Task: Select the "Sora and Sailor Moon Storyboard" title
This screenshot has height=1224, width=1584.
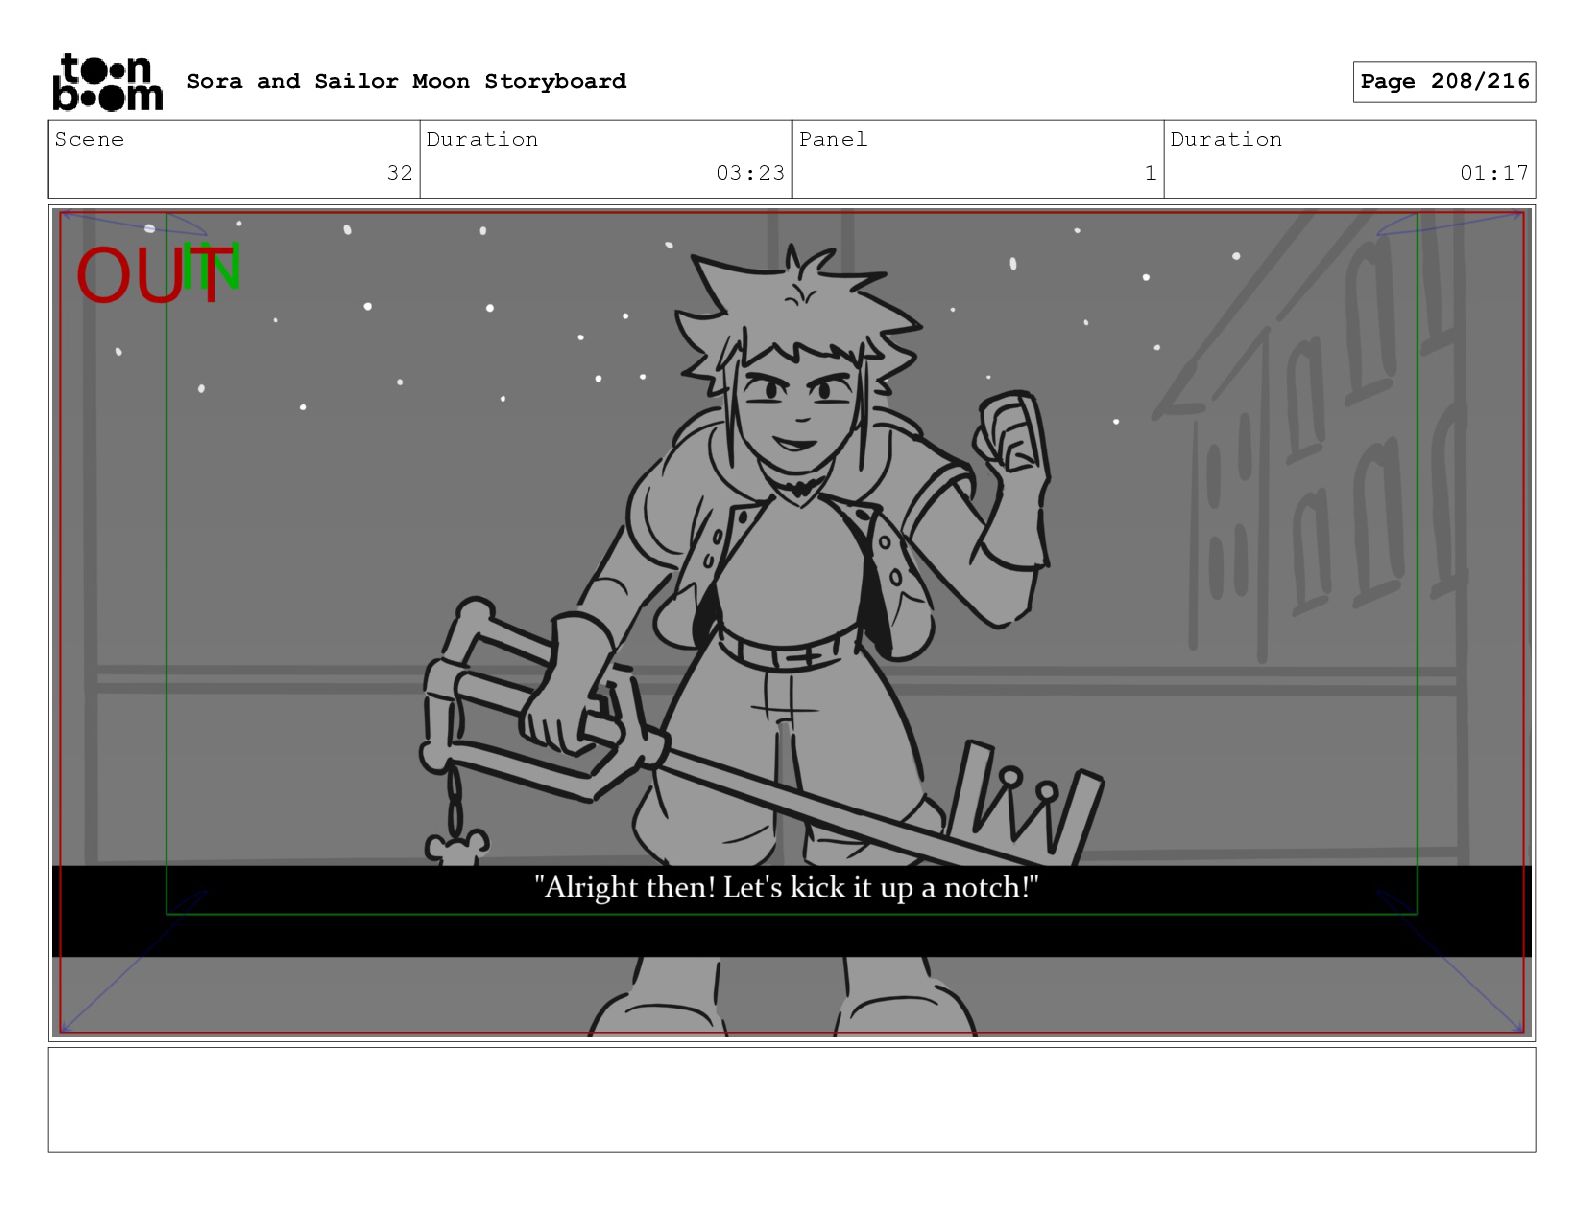Action: point(406,81)
